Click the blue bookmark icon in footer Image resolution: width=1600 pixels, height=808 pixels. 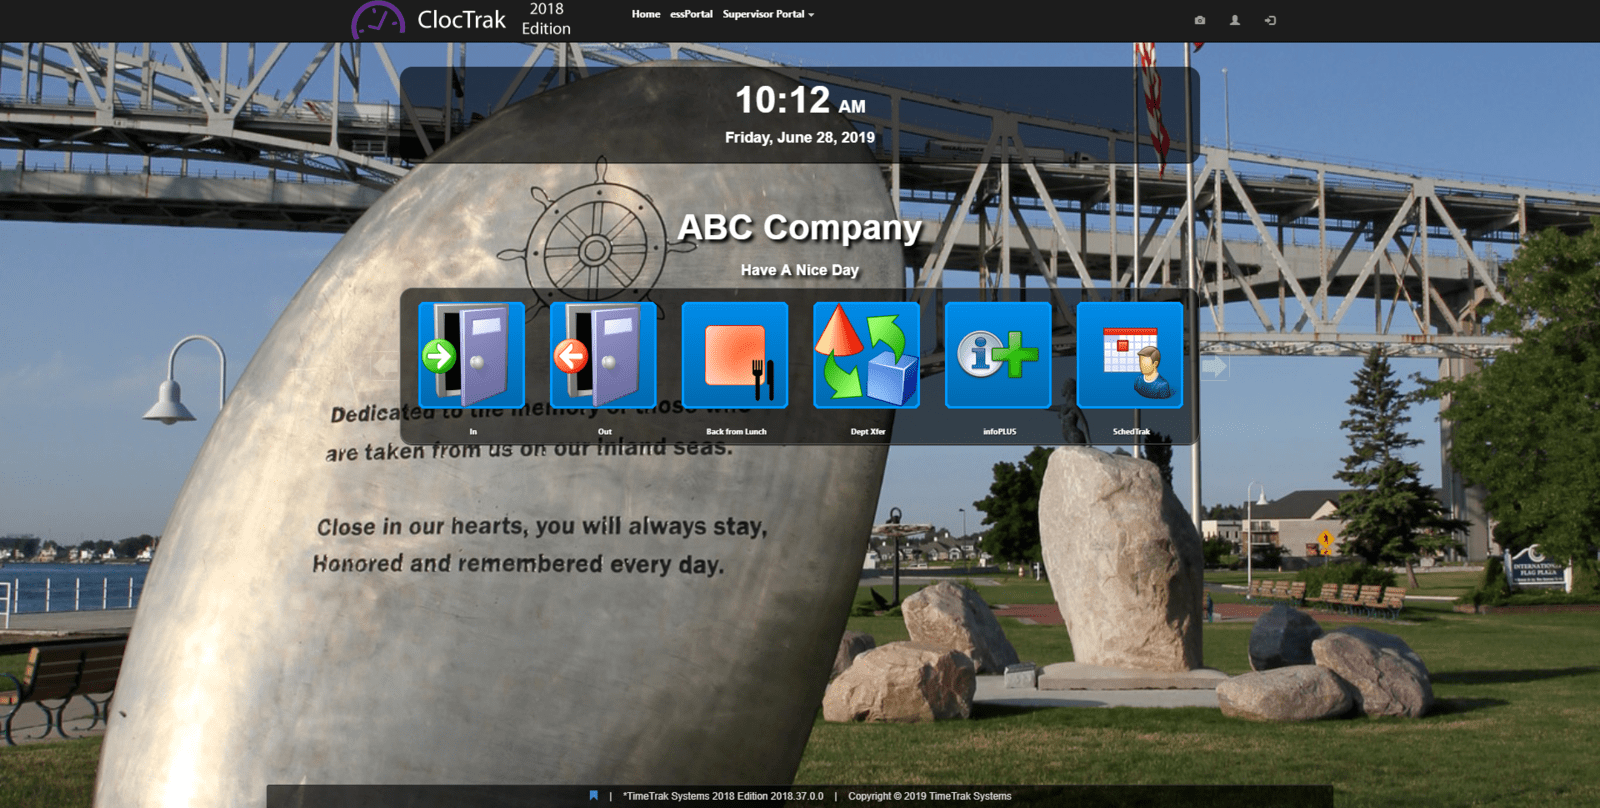coord(594,796)
